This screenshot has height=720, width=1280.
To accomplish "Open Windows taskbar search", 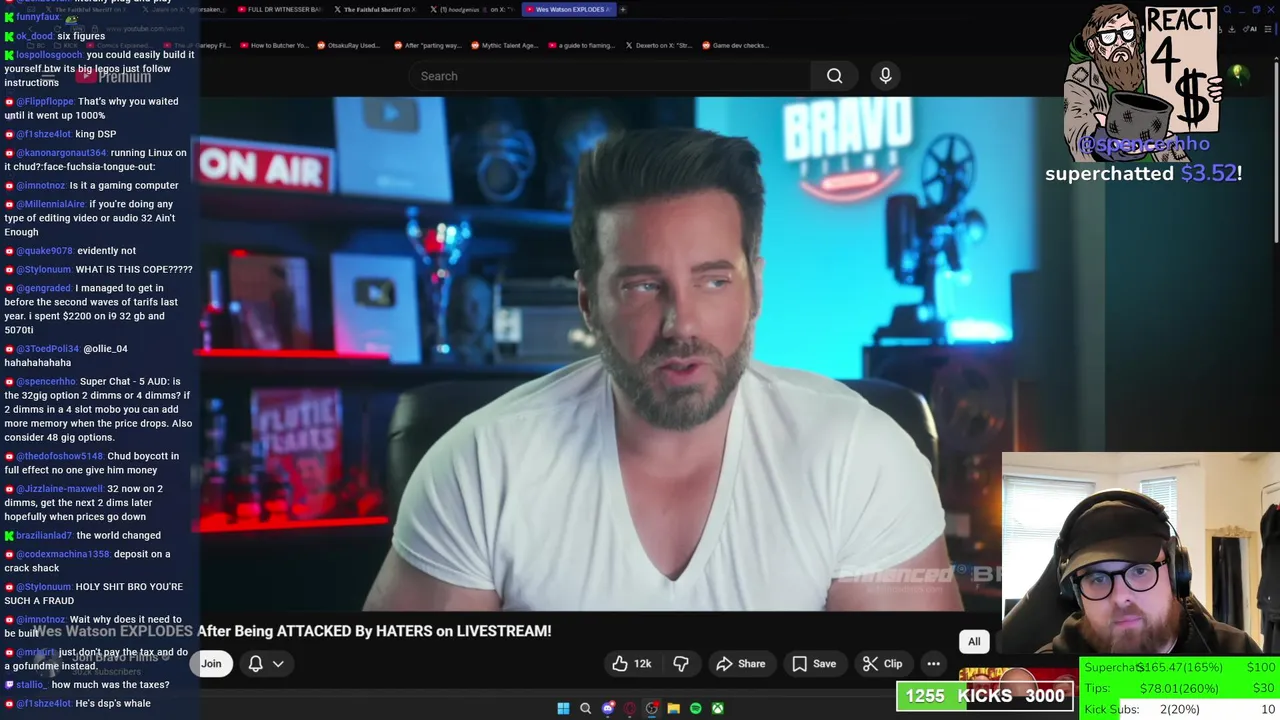I will coord(585,708).
